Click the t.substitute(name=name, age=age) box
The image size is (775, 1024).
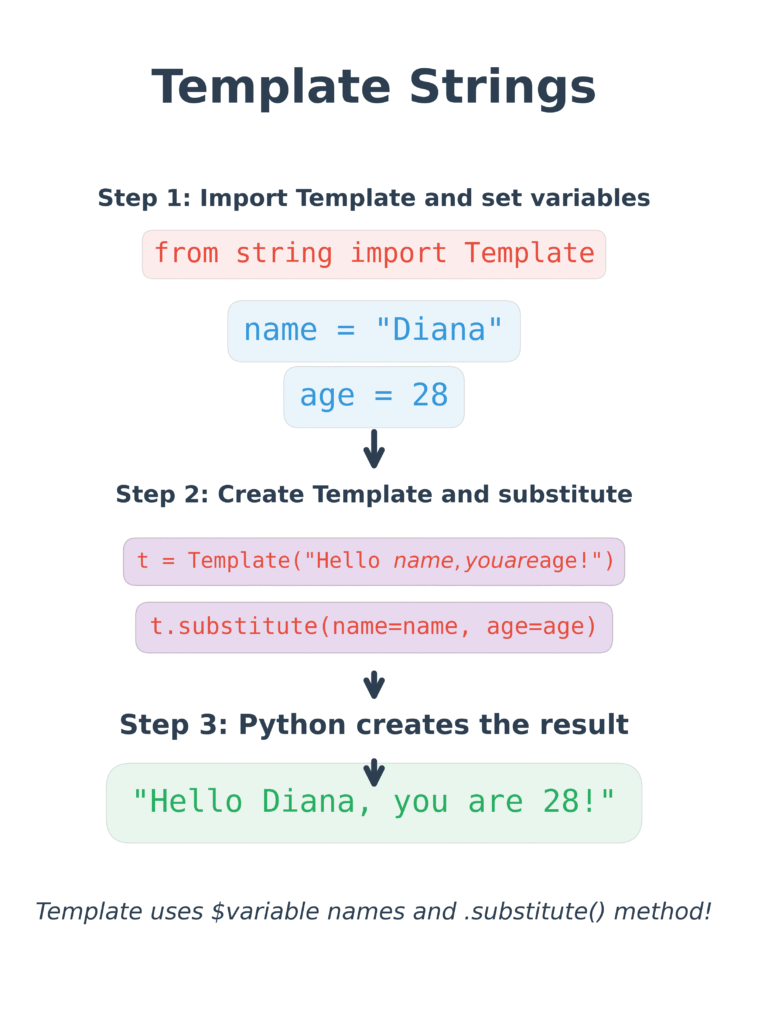pos(373,628)
